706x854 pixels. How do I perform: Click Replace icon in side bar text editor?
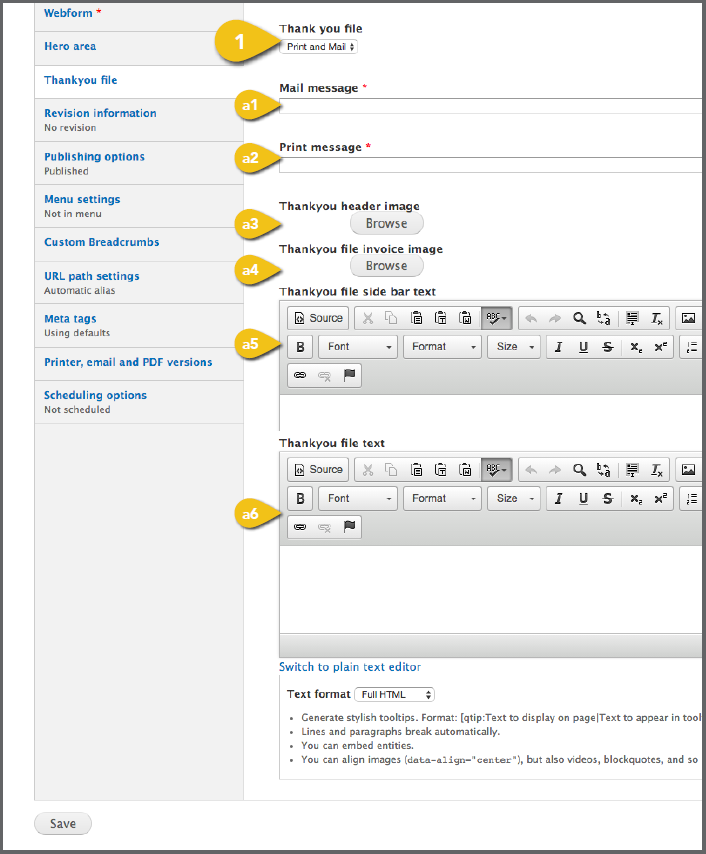(x=604, y=318)
